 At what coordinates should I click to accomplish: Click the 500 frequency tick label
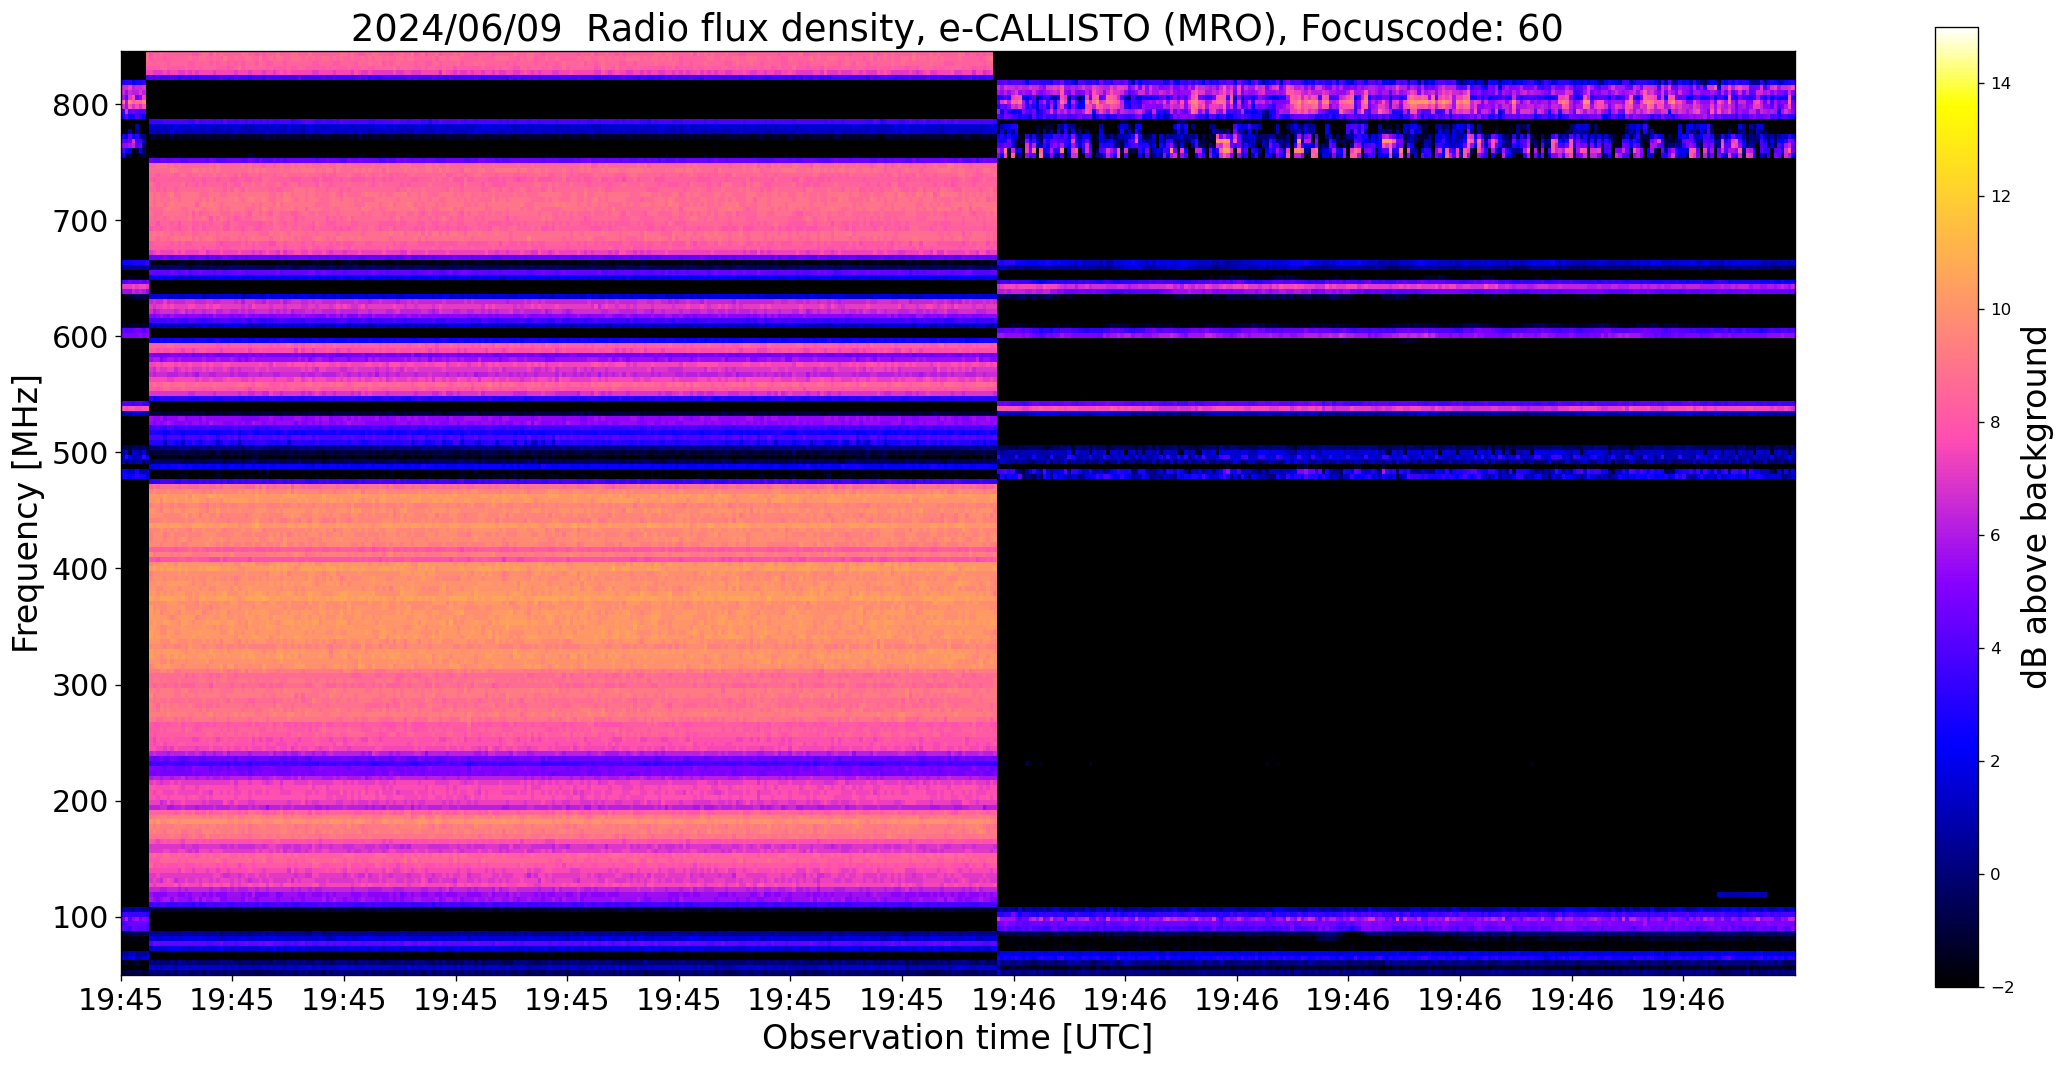[80, 453]
